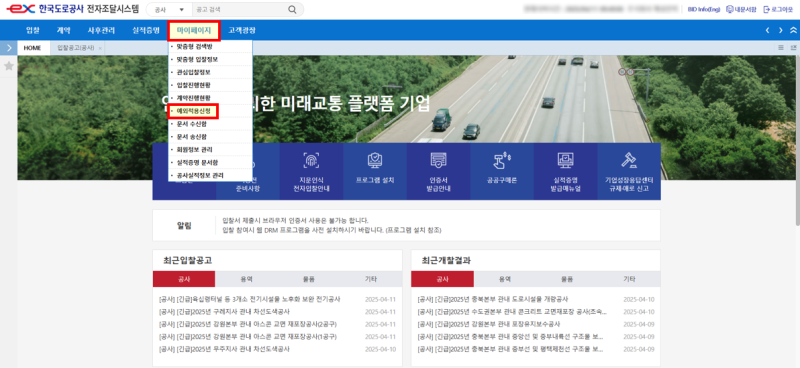
Task: Select 물품 tab under 최근입찰공고
Action: tap(309, 279)
